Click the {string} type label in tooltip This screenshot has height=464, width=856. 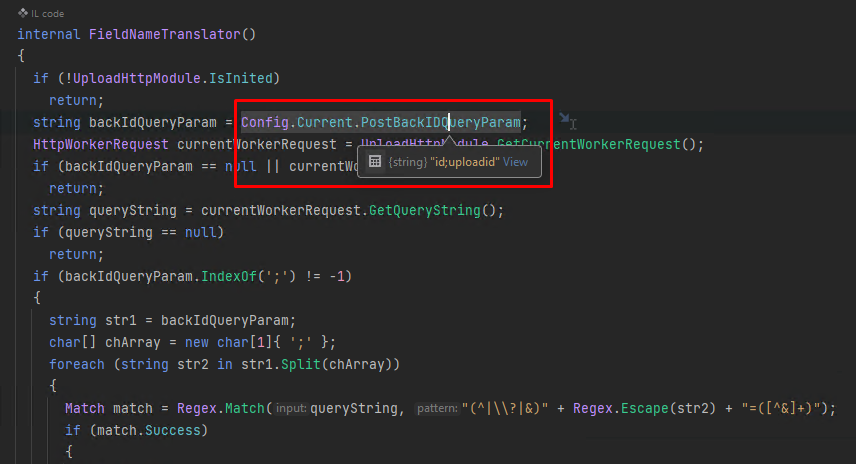pos(407,162)
